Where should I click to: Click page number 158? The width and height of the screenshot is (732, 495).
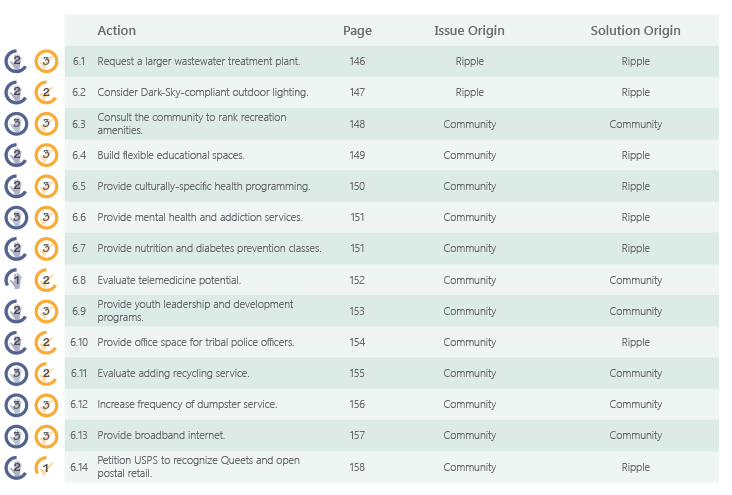(357, 467)
